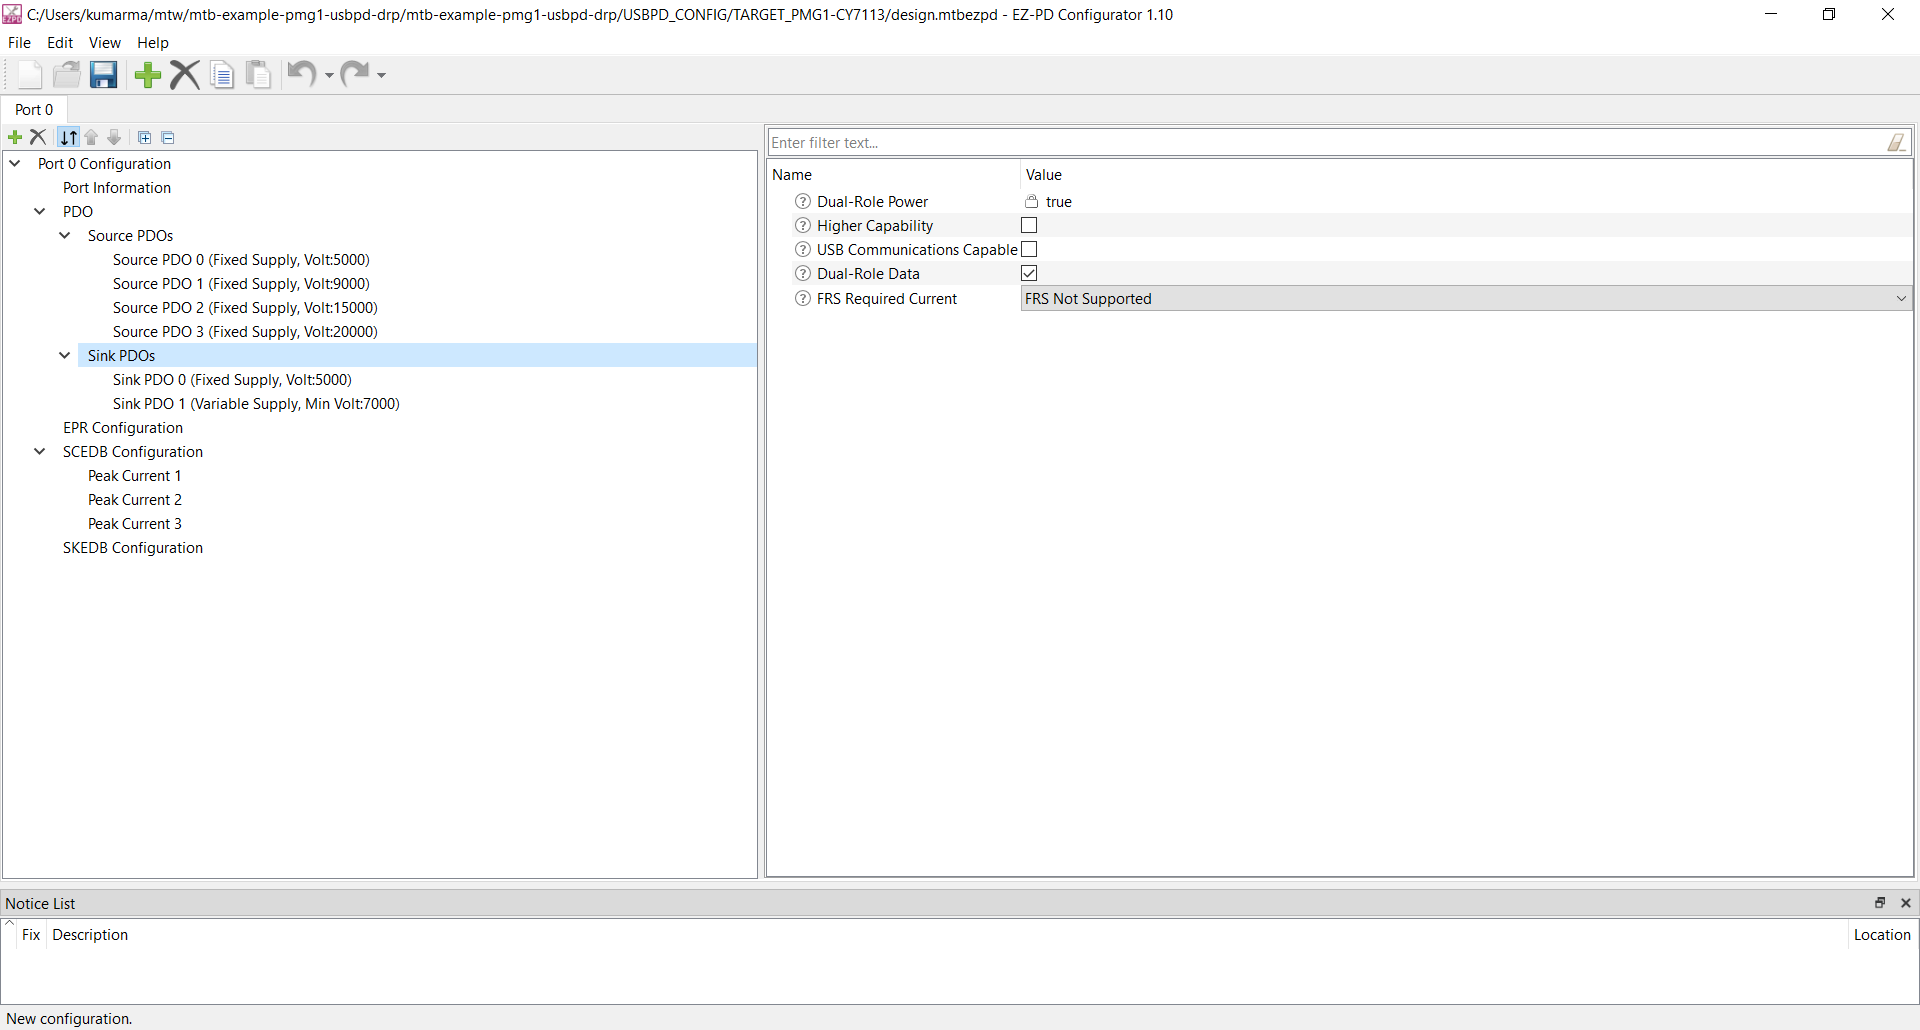Open the Help menu
Image resolution: width=1920 pixels, height=1030 pixels.
click(153, 43)
